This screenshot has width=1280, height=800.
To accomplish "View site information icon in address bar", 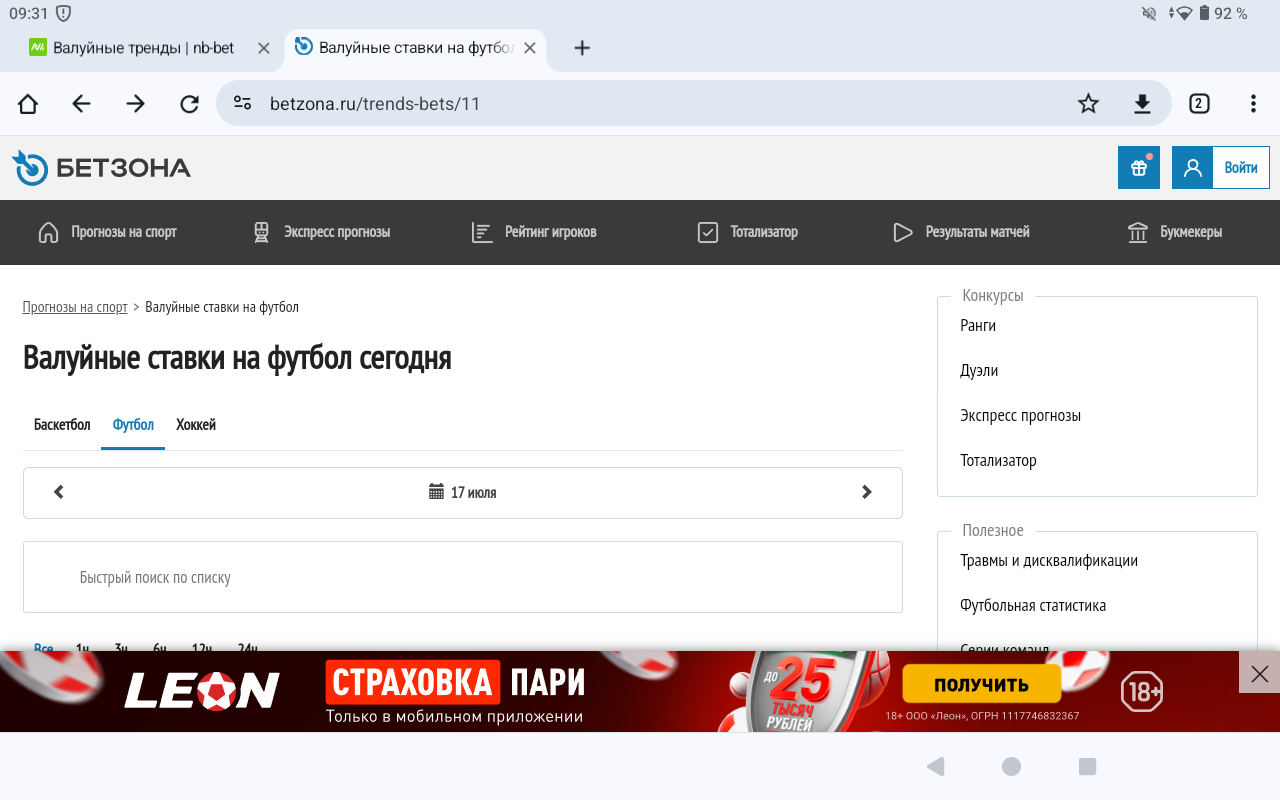I will point(242,103).
